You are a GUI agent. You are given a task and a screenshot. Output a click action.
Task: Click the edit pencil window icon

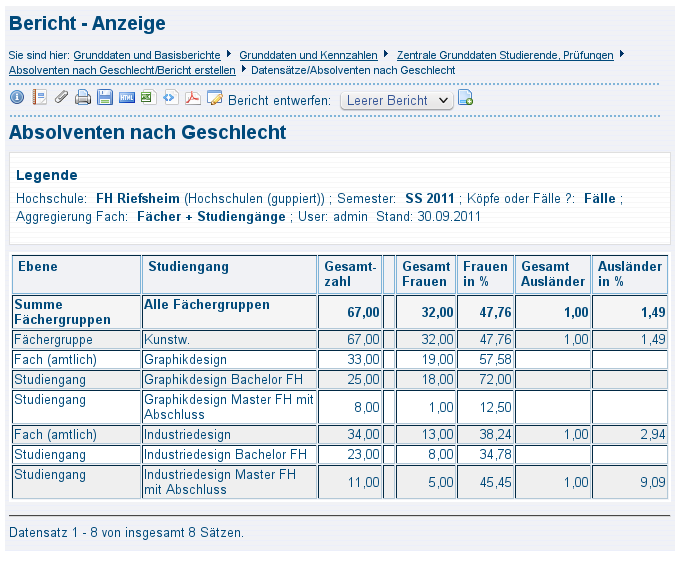[215, 98]
